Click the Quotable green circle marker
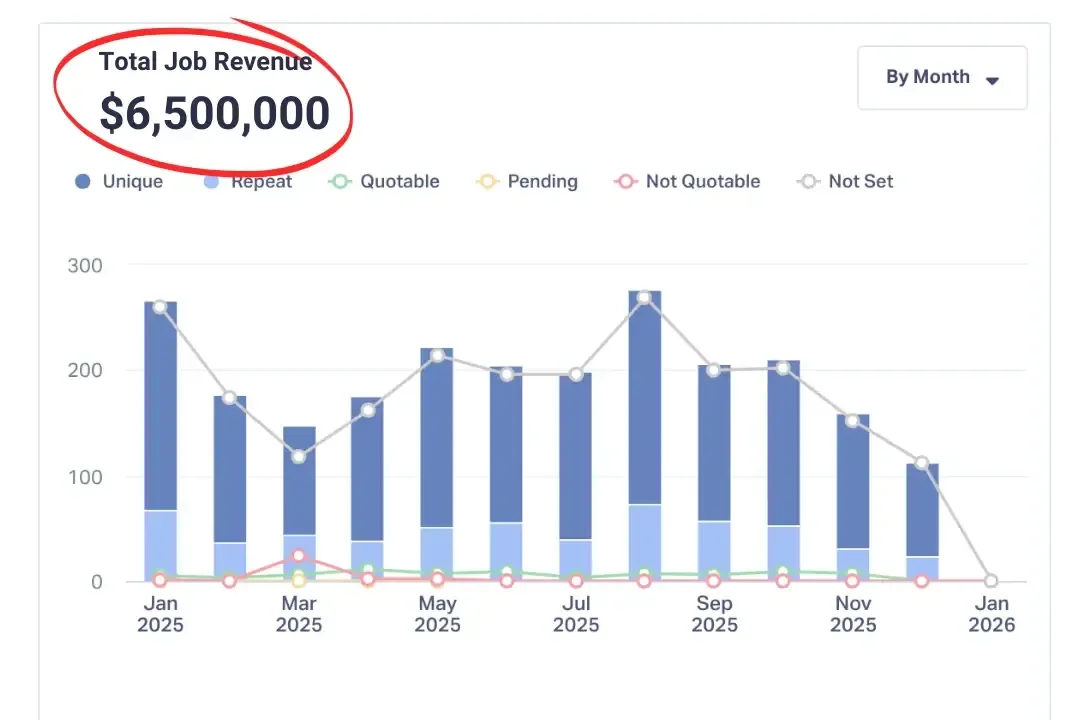 [339, 181]
